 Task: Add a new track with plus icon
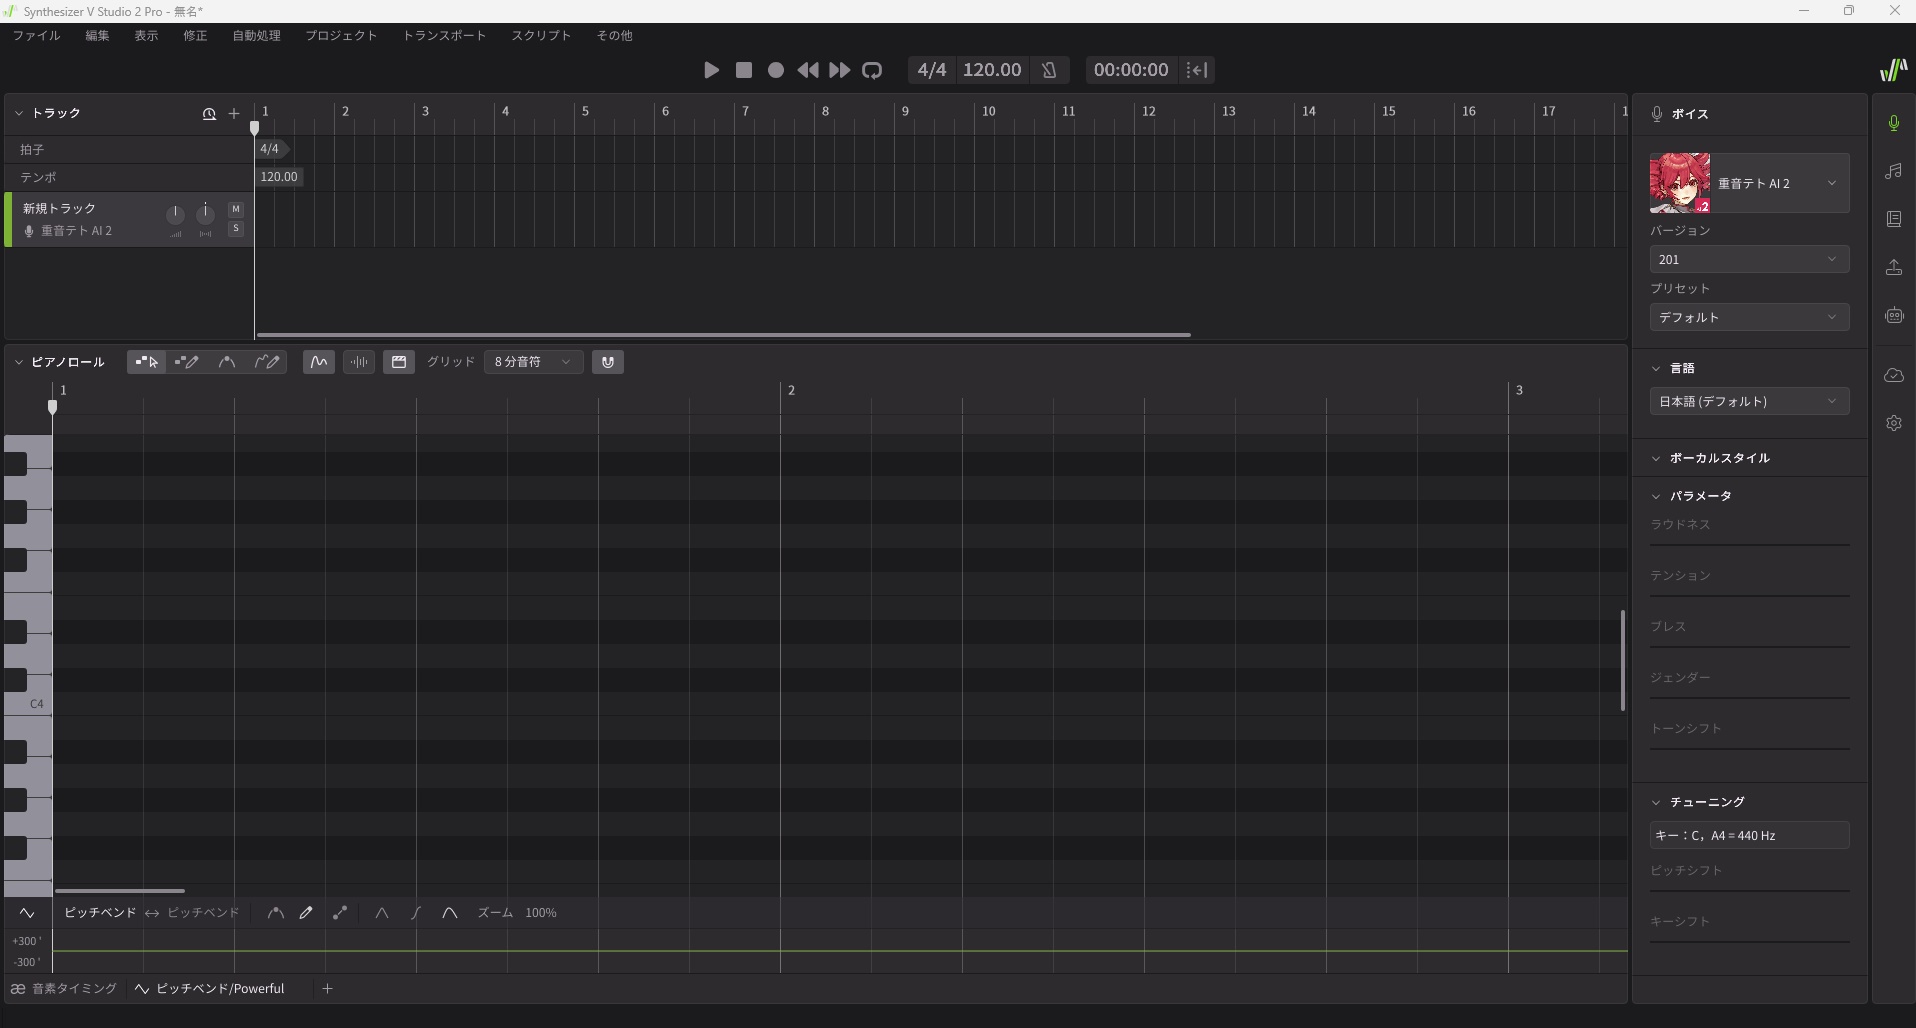click(x=234, y=114)
